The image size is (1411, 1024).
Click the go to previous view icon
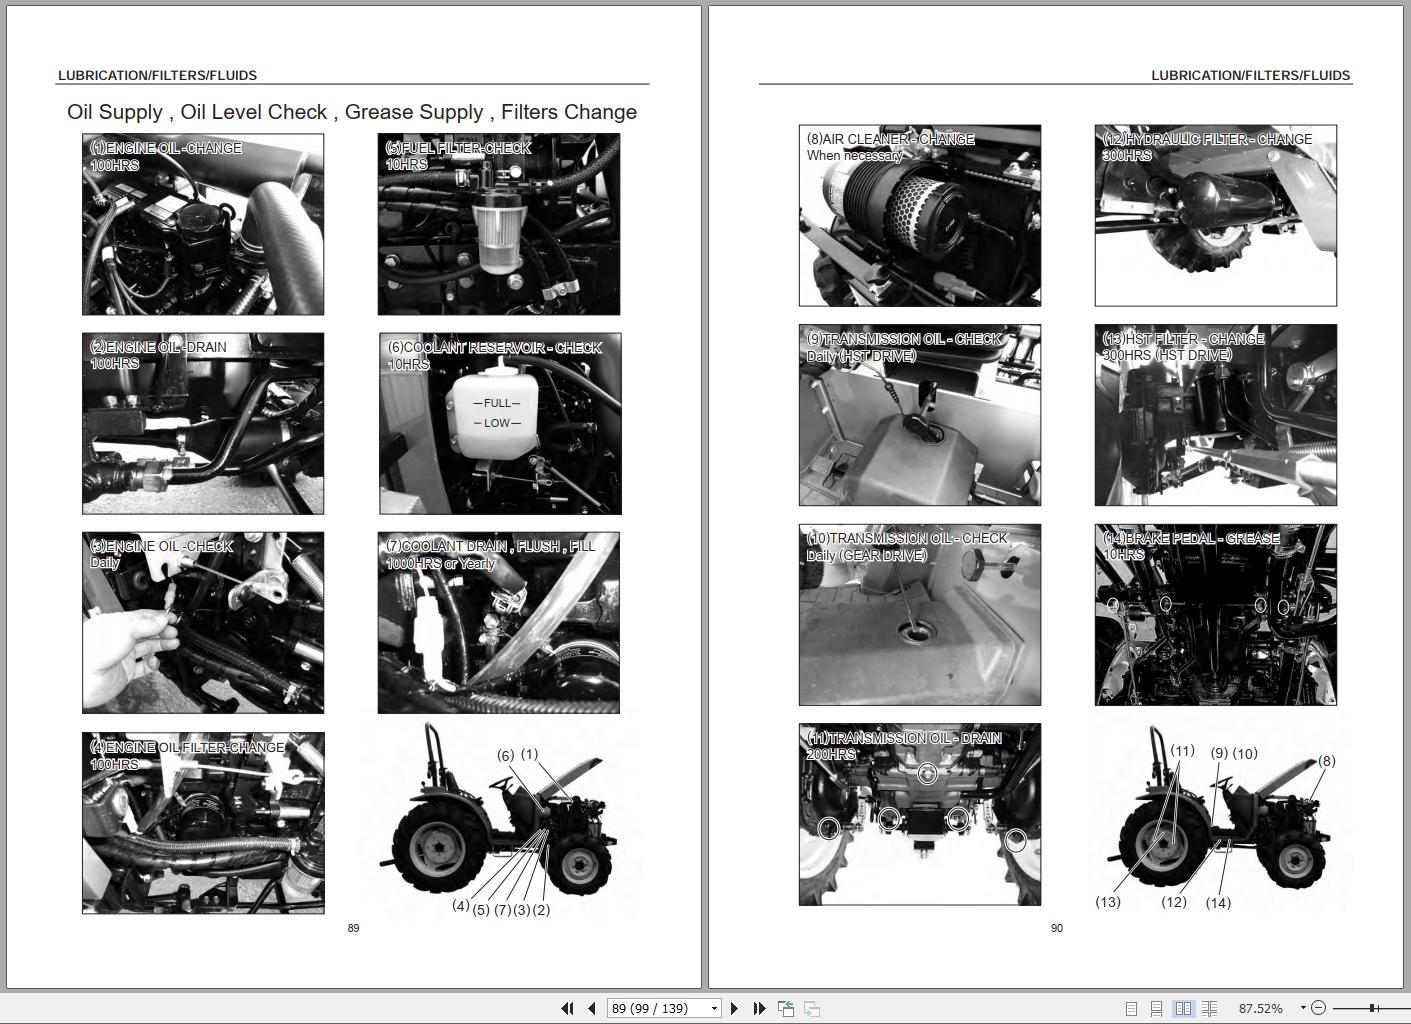coord(786,1008)
